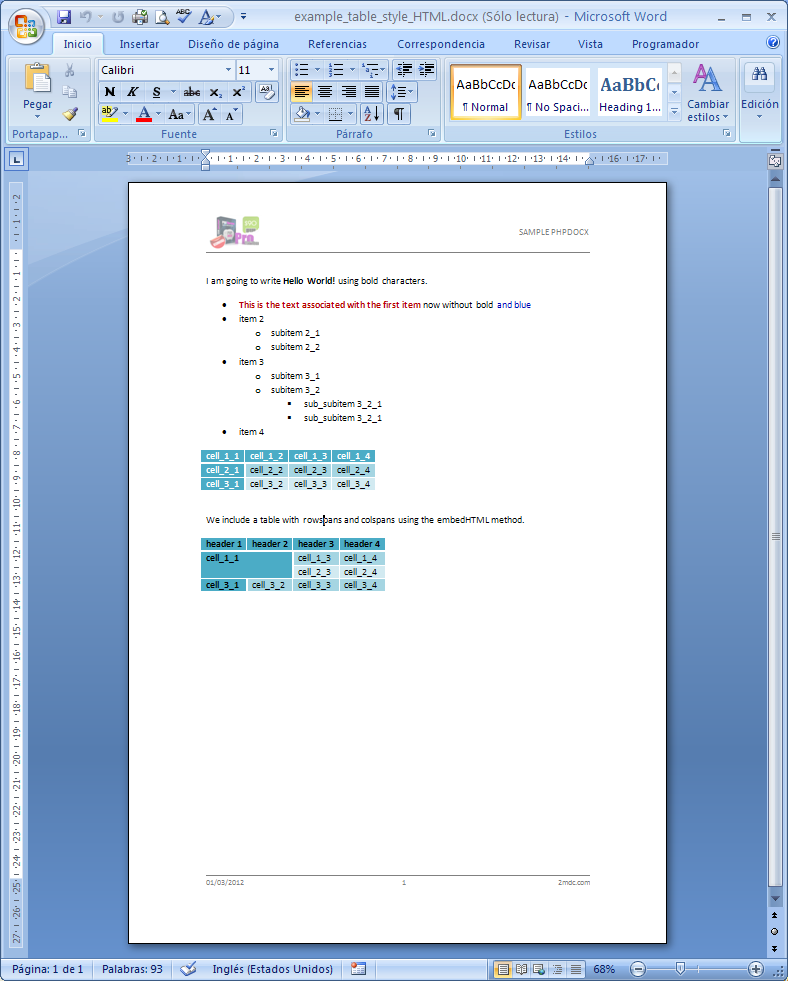This screenshot has height=981, width=788.
Task: Click the Save icon in quick access toolbar
Action: (x=64, y=17)
